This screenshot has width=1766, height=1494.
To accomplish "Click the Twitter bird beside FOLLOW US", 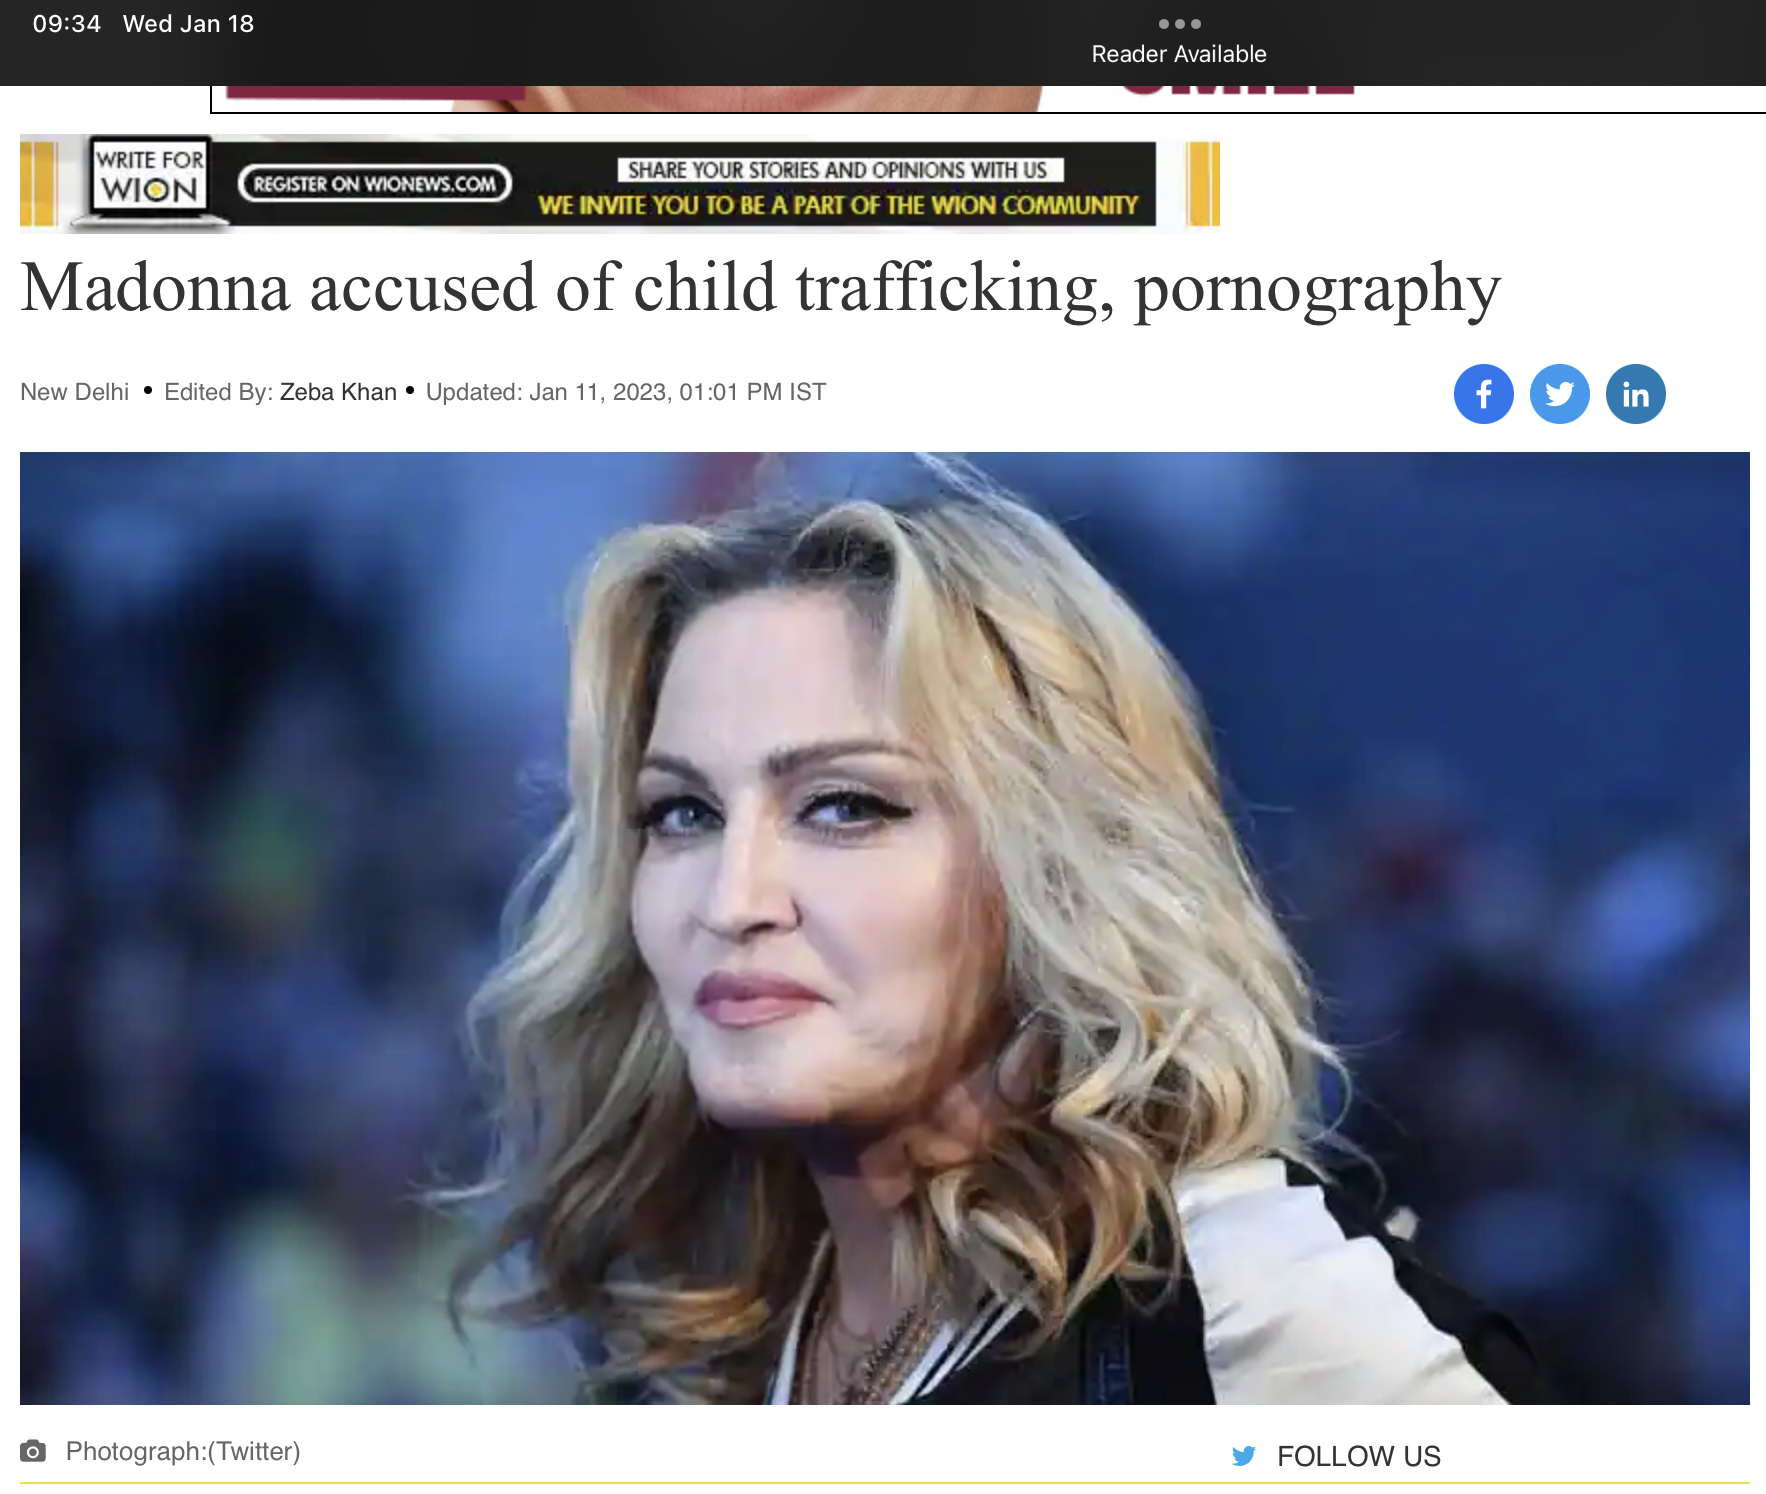I will point(1243,1456).
